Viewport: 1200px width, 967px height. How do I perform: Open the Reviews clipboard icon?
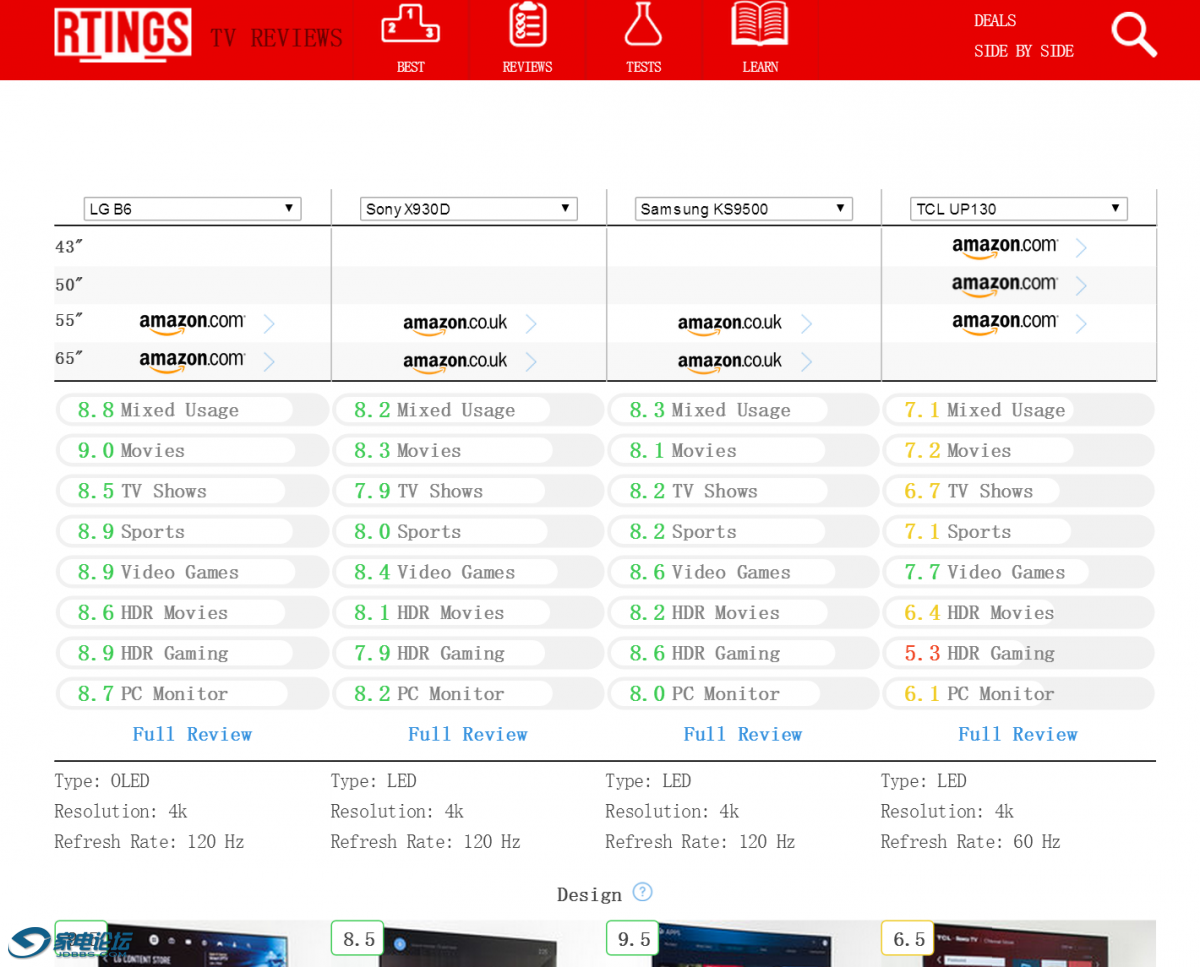[527, 27]
